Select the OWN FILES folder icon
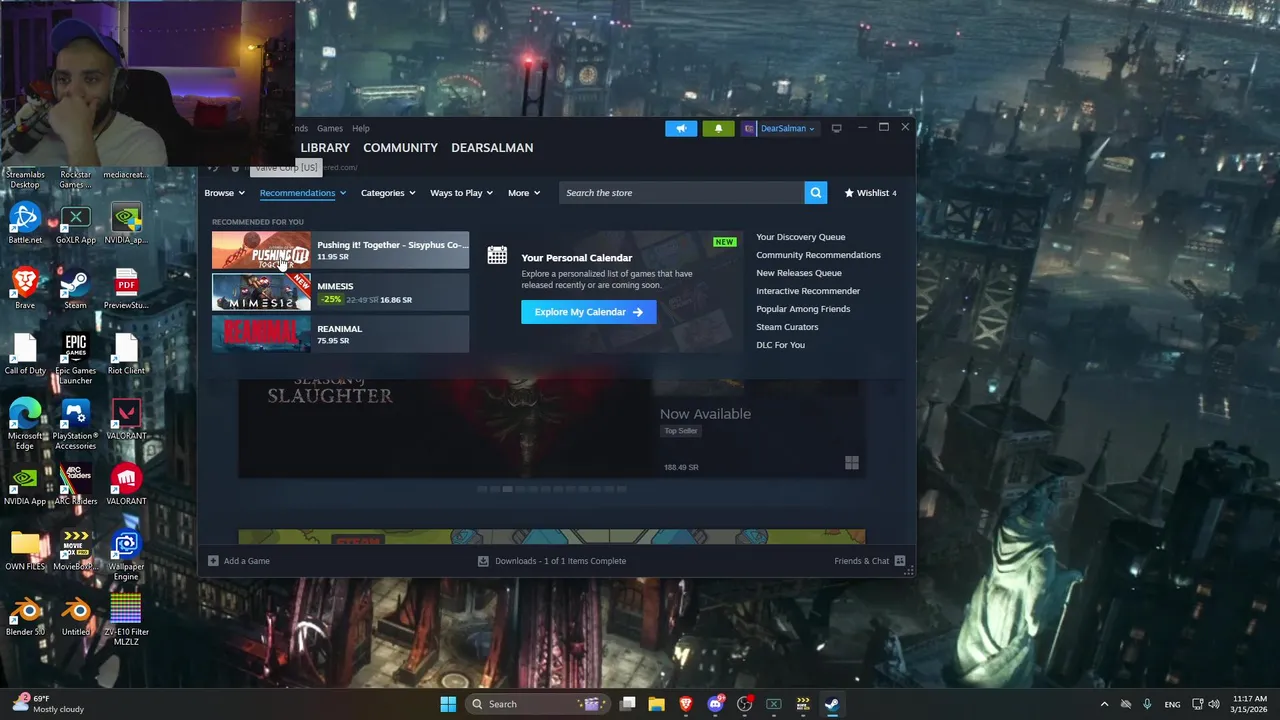1280x720 pixels. [x=25, y=549]
